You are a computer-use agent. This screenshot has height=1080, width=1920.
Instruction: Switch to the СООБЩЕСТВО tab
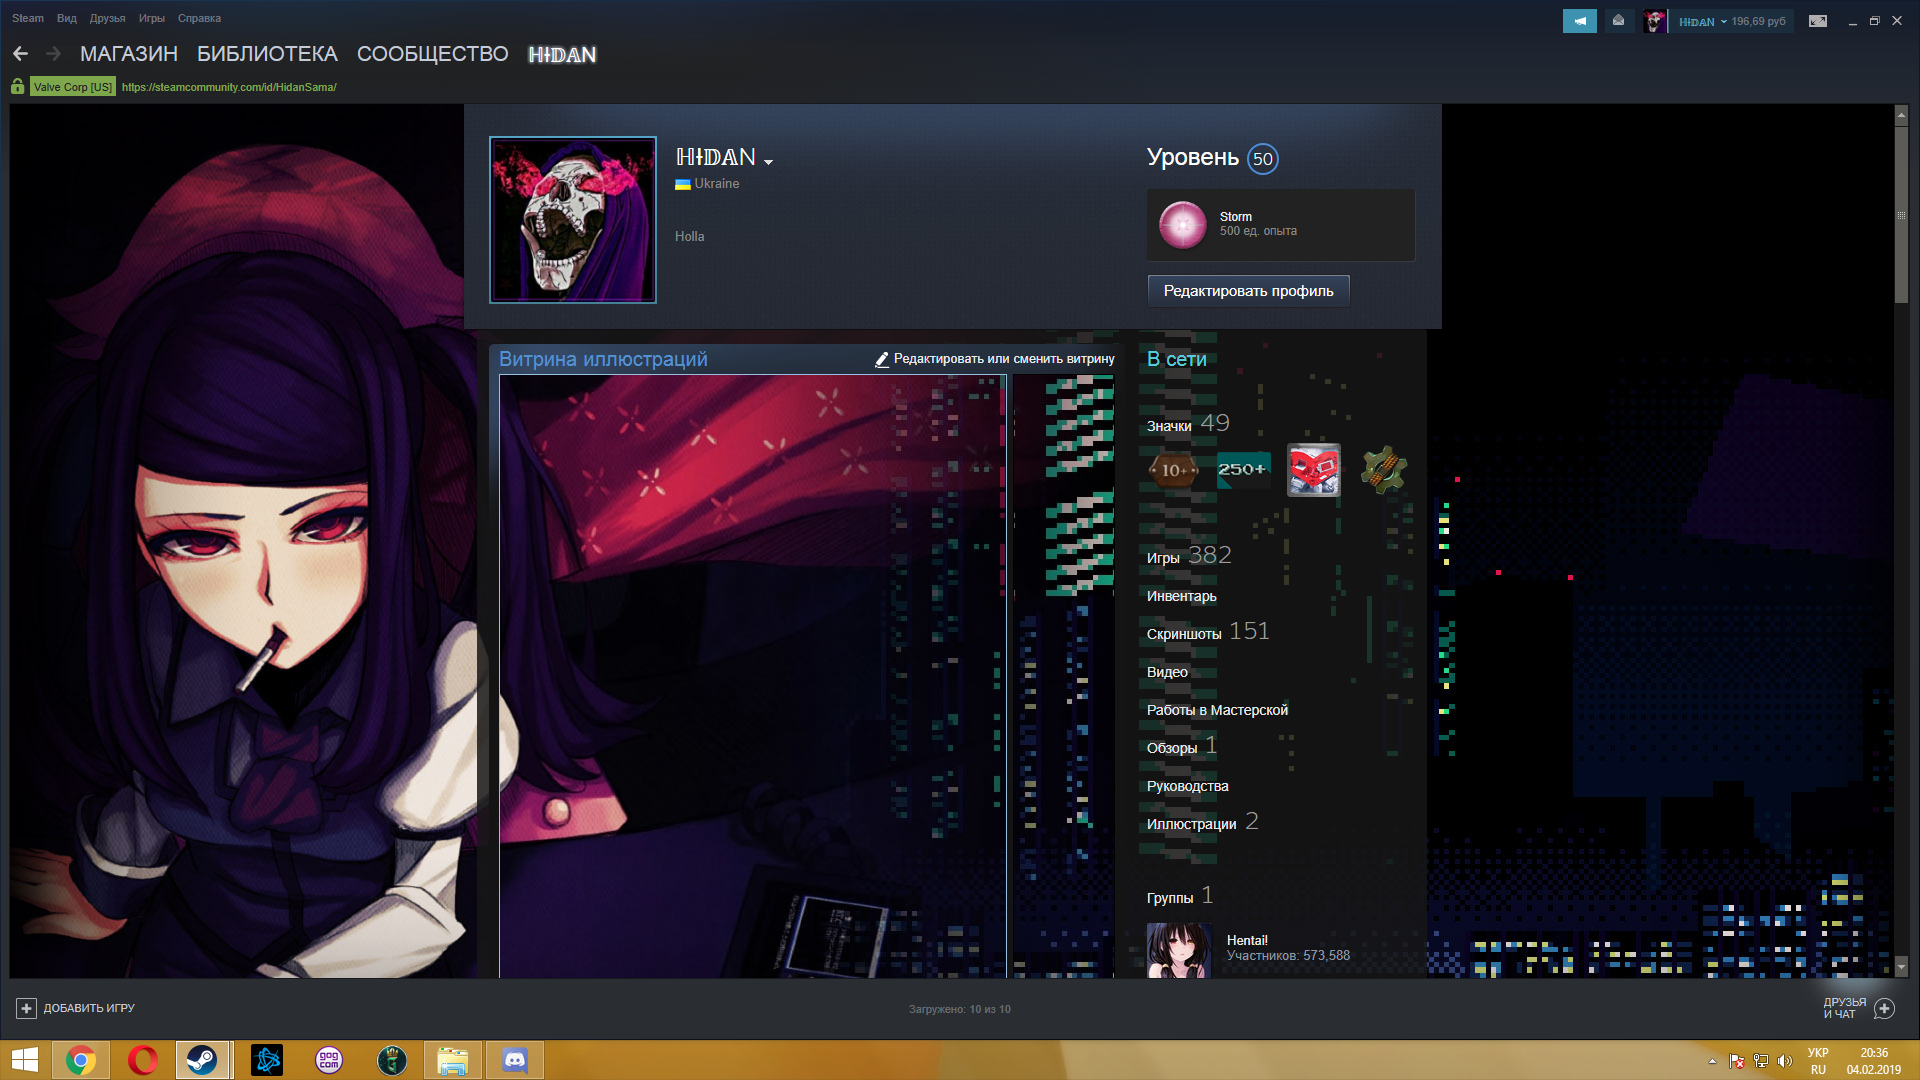(x=433, y=54)
